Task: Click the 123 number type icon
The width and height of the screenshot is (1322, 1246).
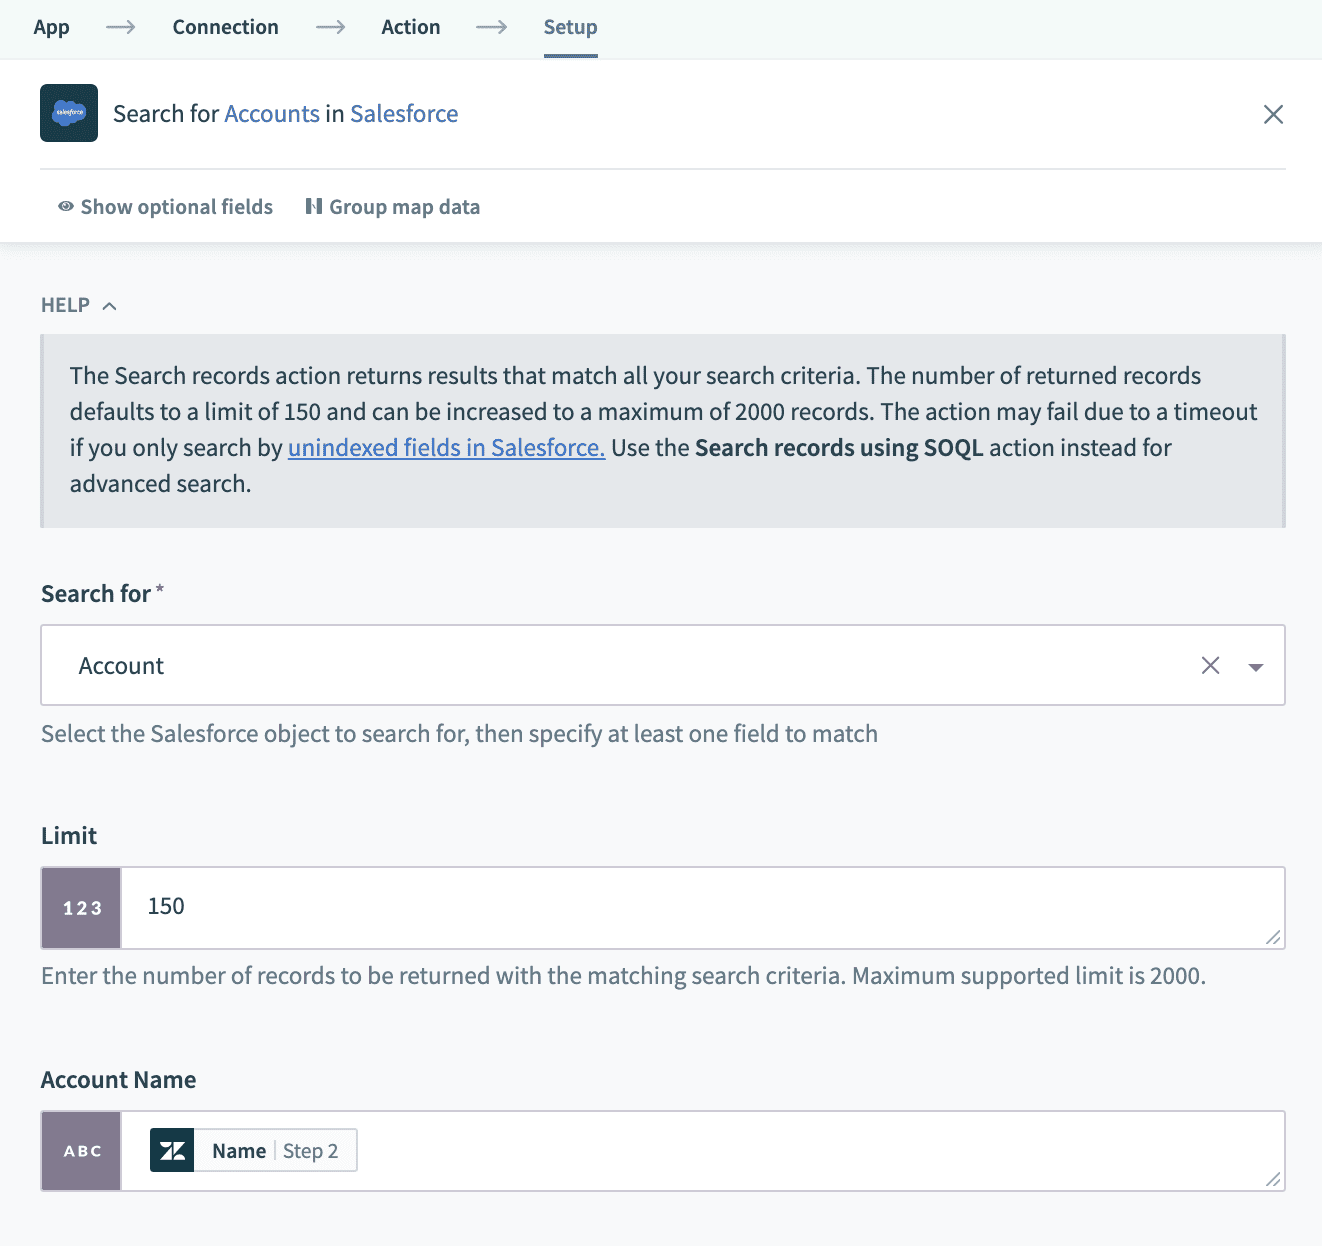Action: coord(82,908)
